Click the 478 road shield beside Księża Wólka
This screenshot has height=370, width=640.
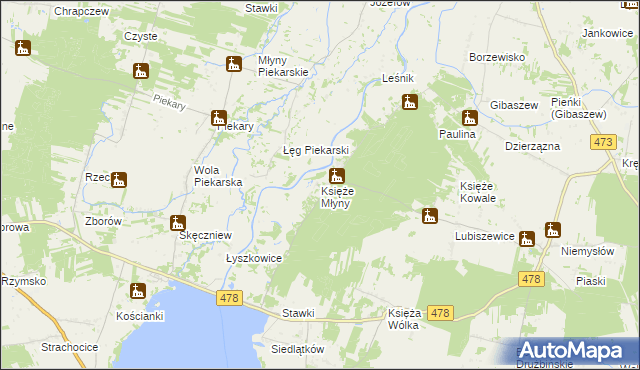tap(440, 313)
